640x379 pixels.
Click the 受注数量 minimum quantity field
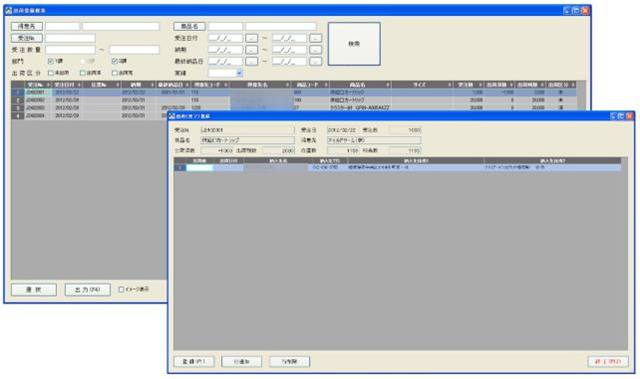[x=70, y=50]
